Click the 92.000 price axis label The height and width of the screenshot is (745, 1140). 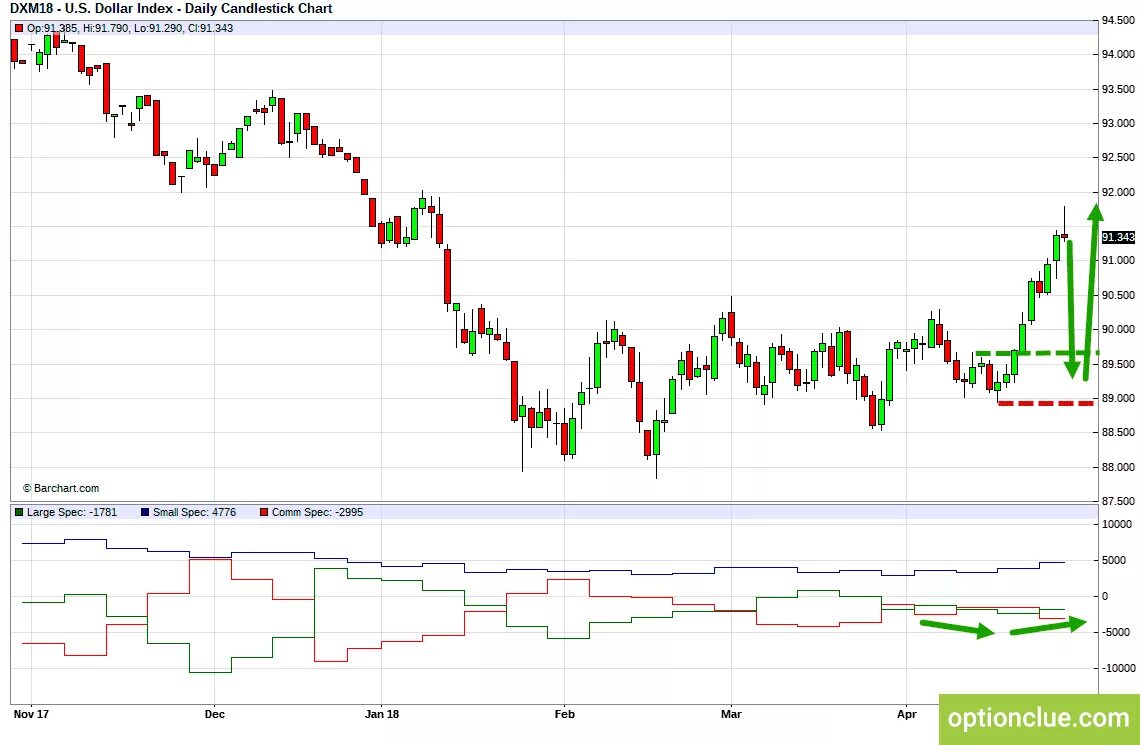tap(1117, 193)
